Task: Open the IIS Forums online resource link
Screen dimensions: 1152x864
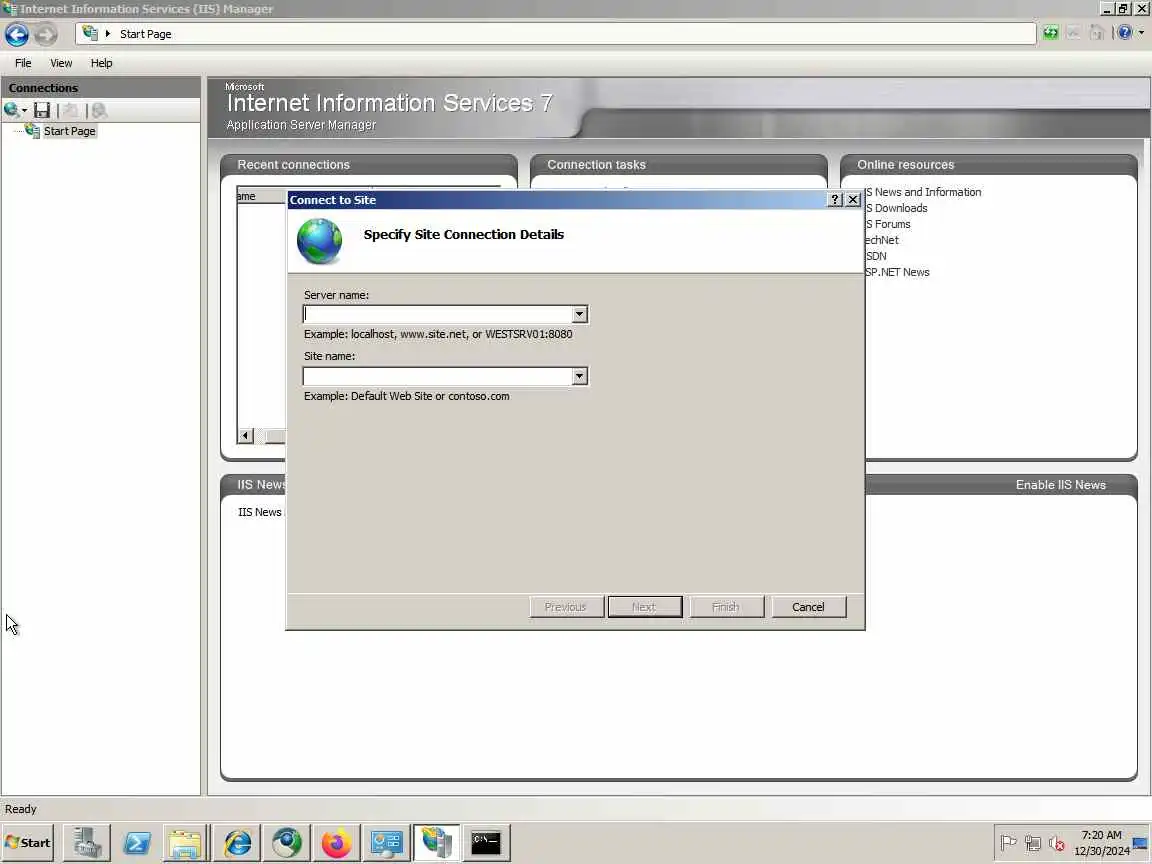Action: pos(888,224)
